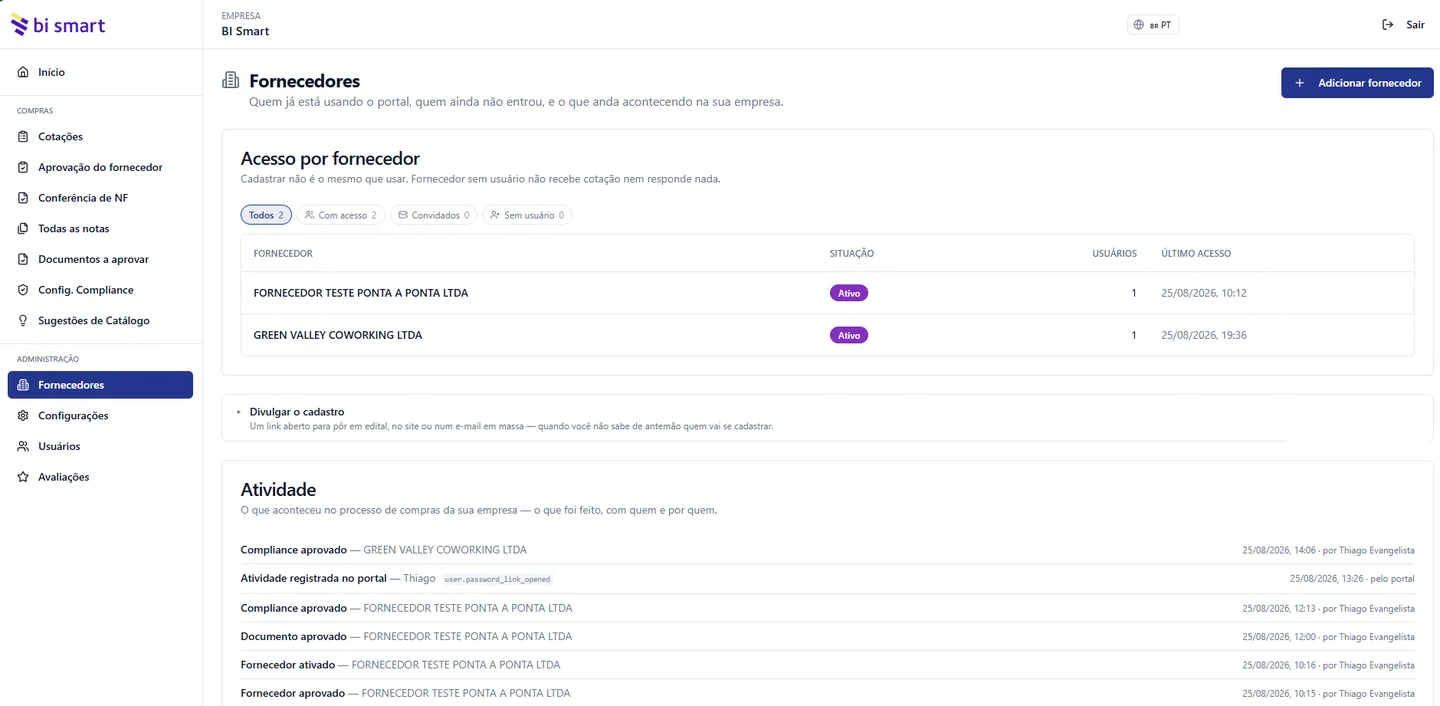This screenshot has width=1440, height=706.
Task: Open the Configurações page
Action: pyautogui.click(x=100, y=416)
